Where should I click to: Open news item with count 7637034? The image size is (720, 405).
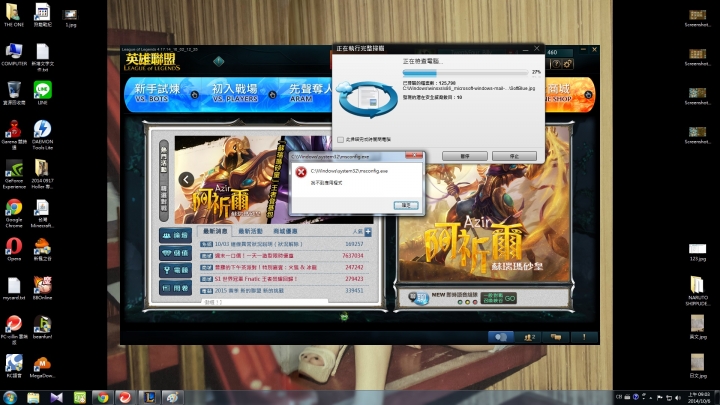(282, 255)
